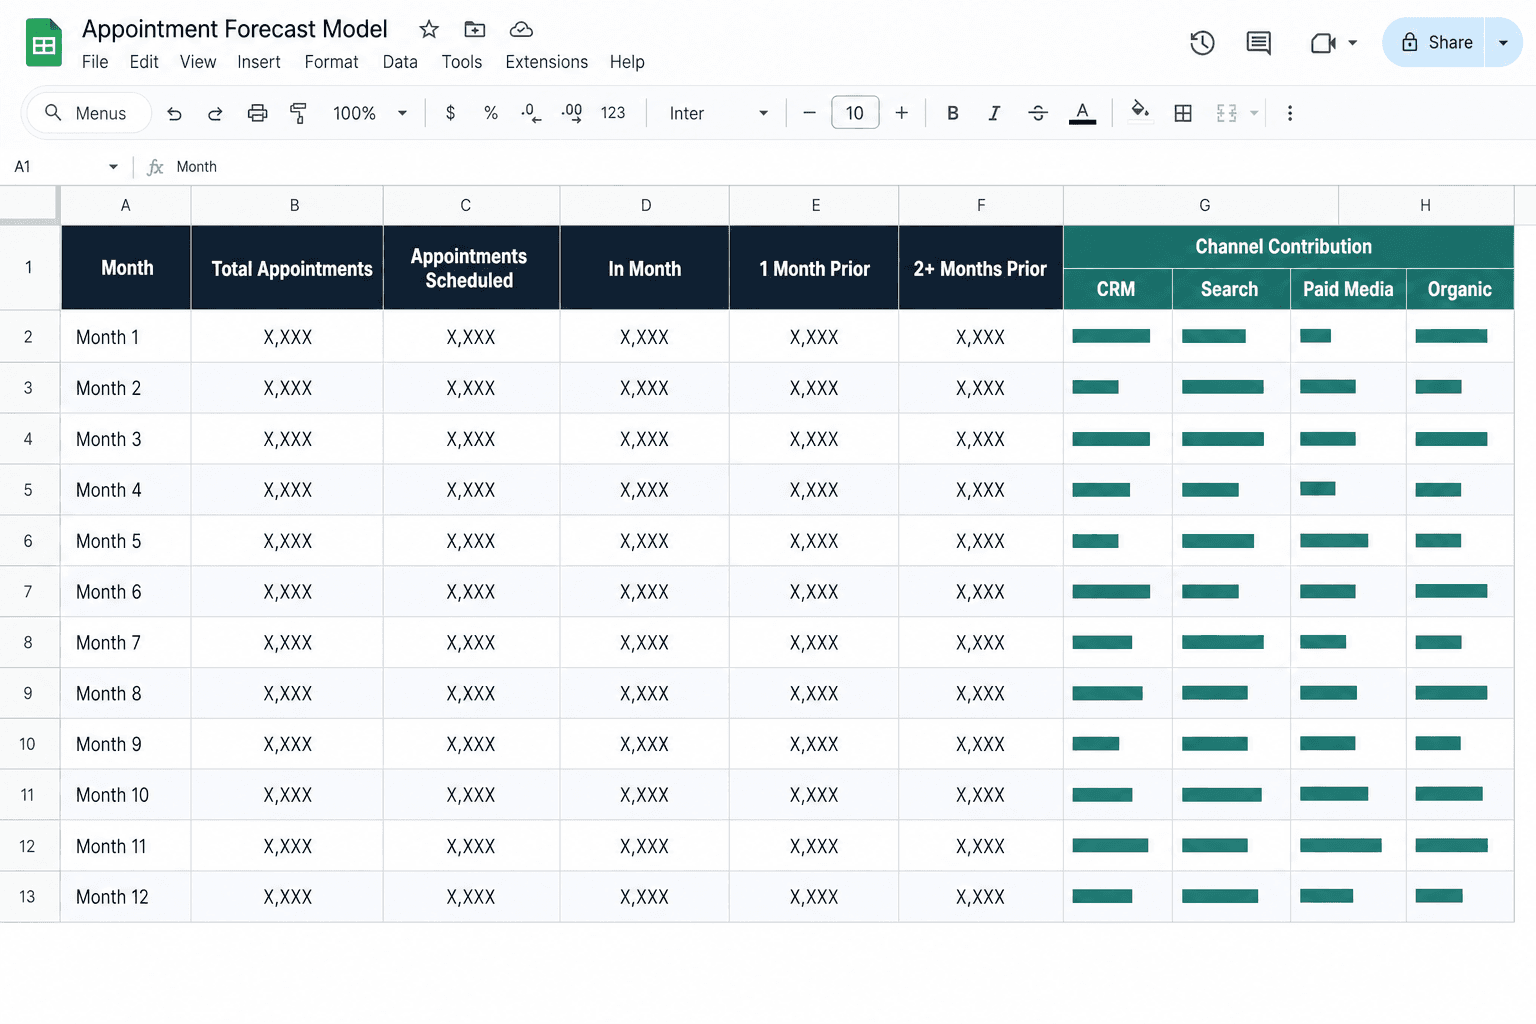
Task: Select the In Month header cell
Action: 645,268
